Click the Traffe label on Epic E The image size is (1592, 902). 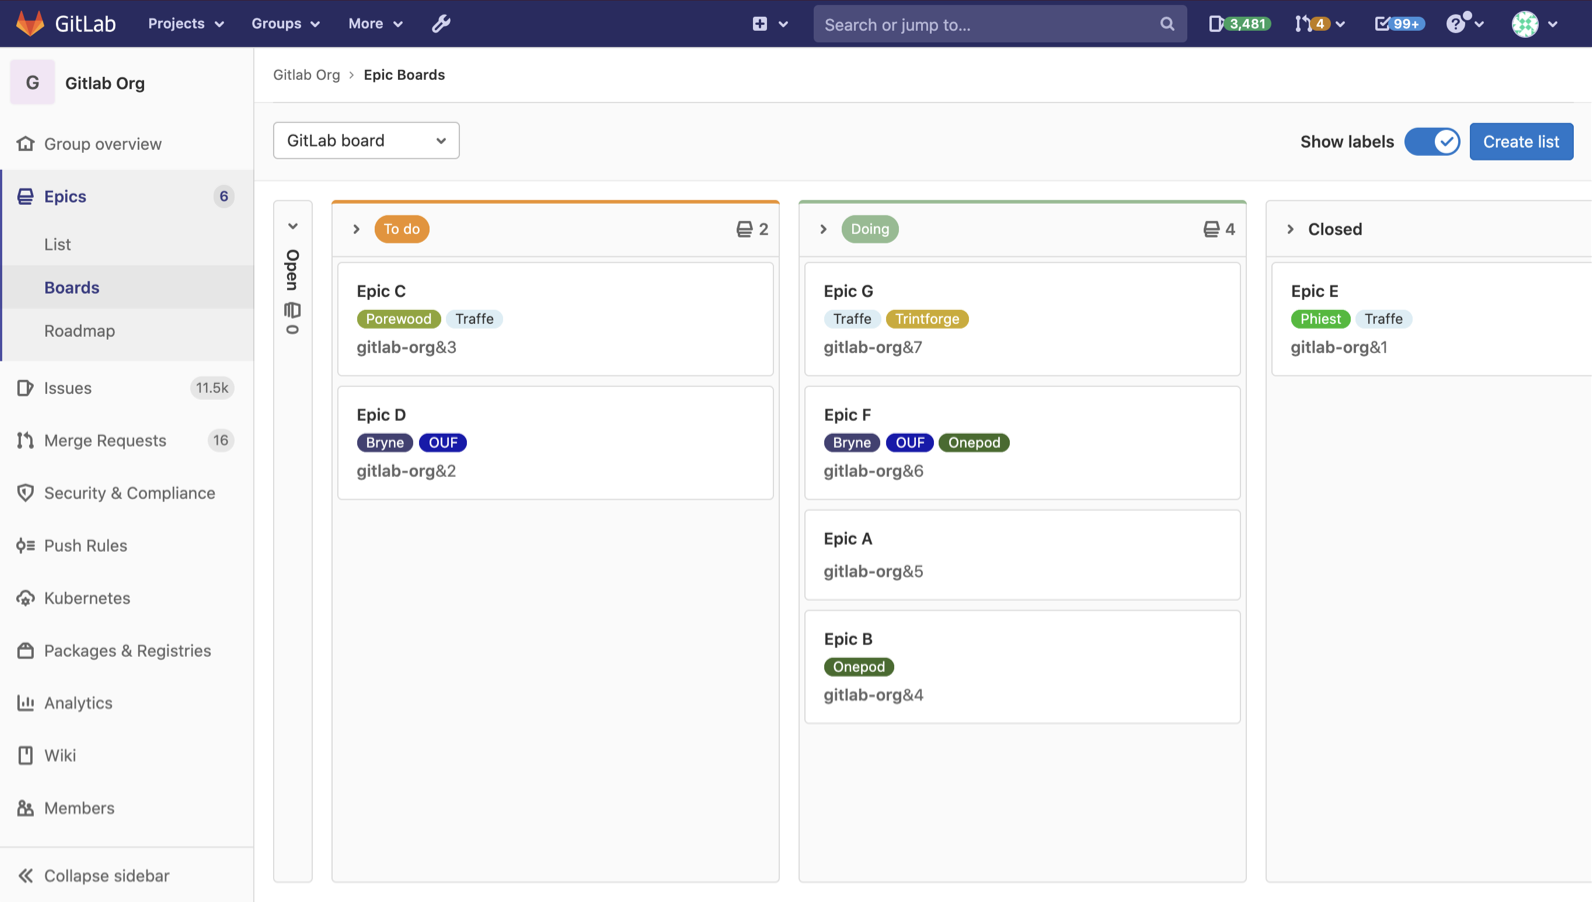pyautogui.click(x=1383, y=319)
